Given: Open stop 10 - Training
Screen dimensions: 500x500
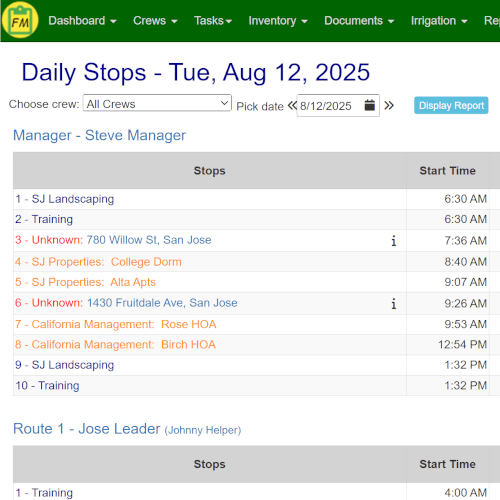Looking at the screenshot, I should point(47,386).
